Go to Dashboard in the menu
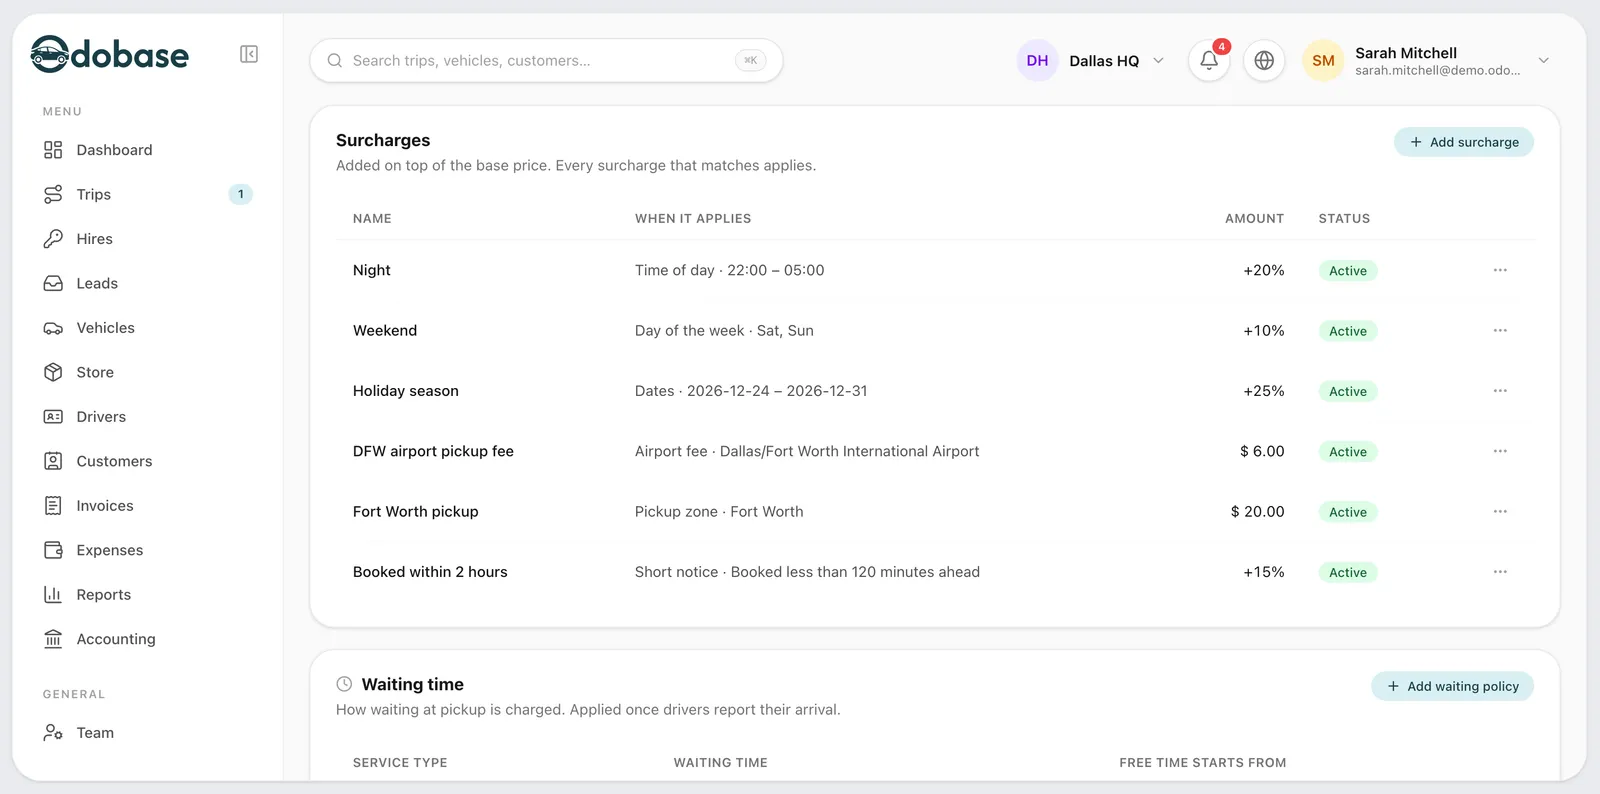 click(148, 150)
